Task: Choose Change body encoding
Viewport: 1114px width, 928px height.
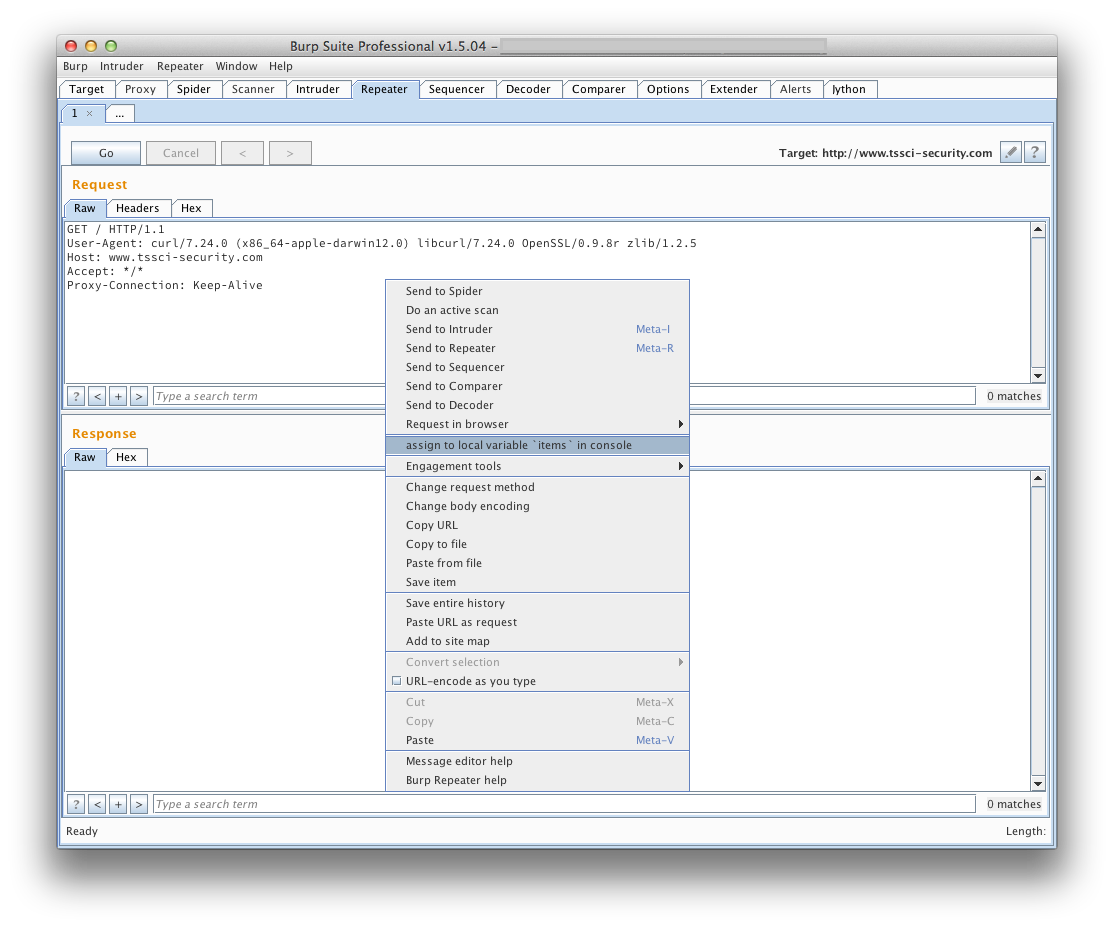Action: tap(537, 506)
